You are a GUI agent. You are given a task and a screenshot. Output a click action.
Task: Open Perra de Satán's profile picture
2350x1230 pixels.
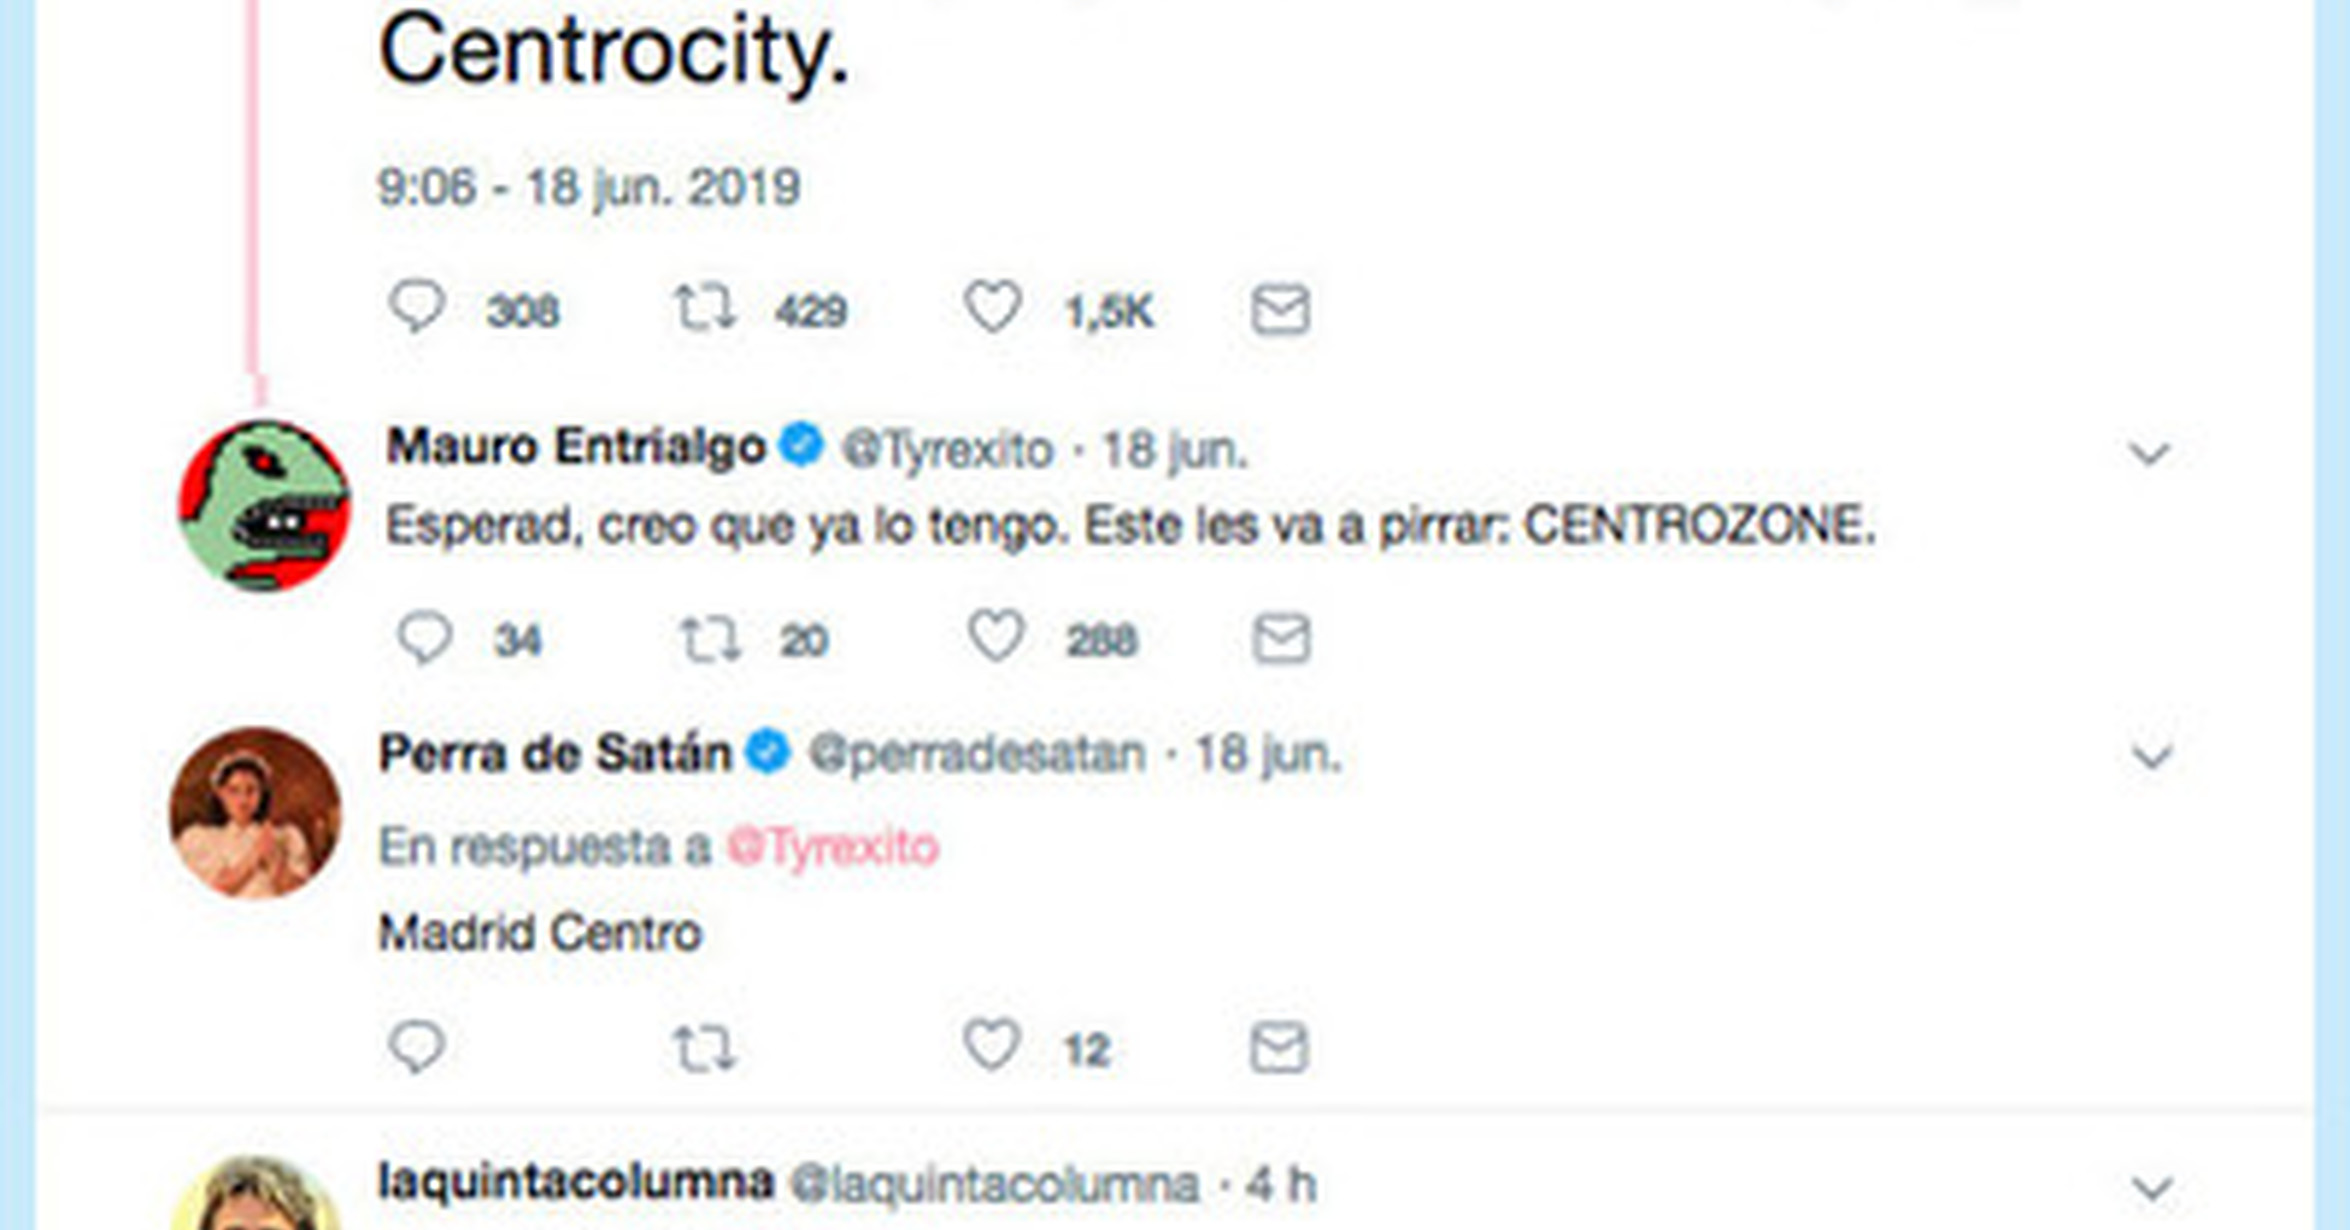pyautogui.click(x=255, y=813)
